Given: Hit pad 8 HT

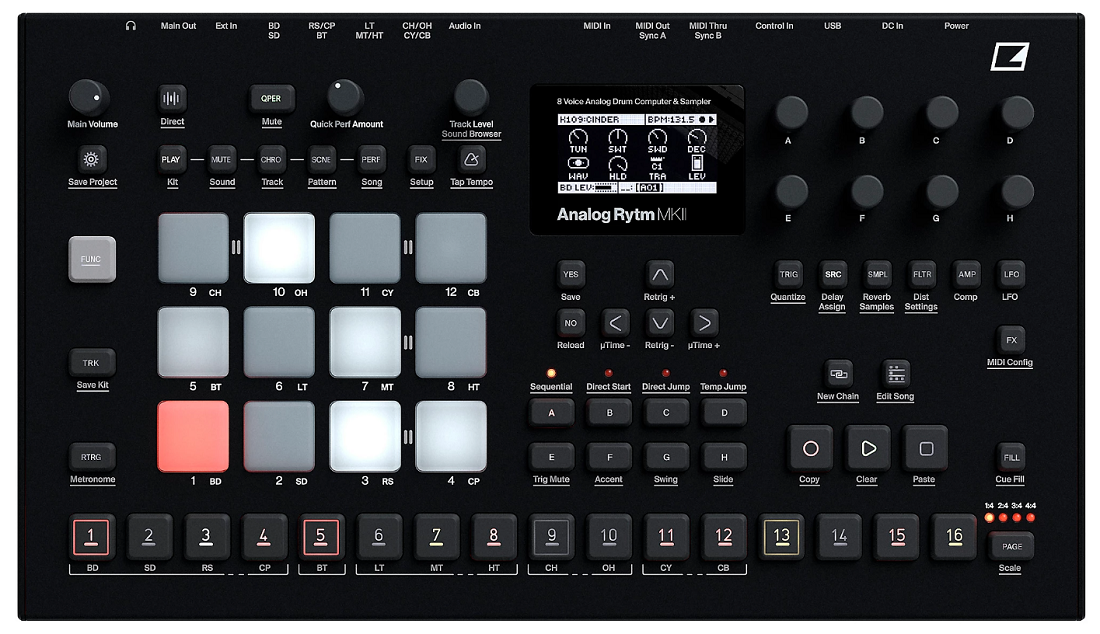Looking at the screenshot, I should point(450,342).
